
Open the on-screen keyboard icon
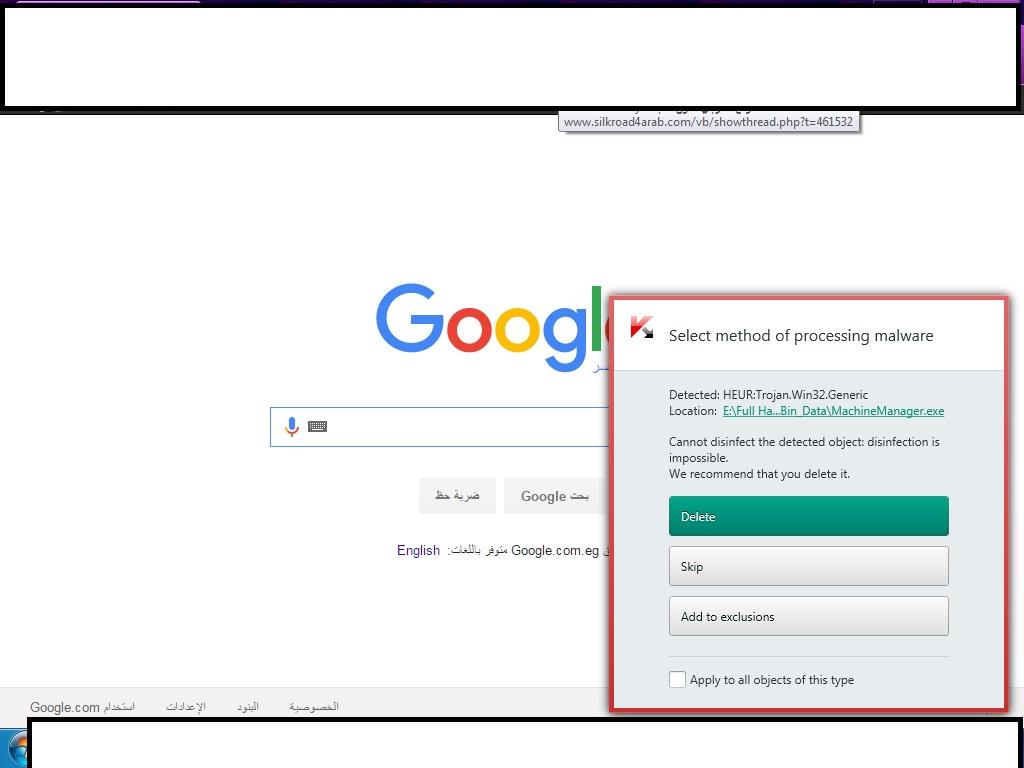(317, 426)
